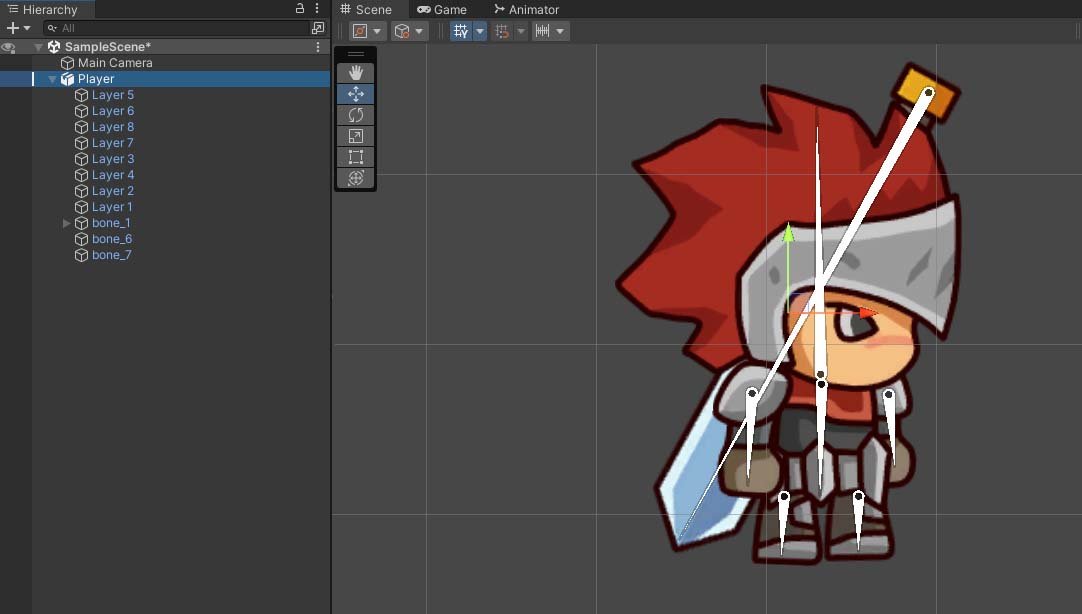Collapse the Player object children

pos(53,79)
